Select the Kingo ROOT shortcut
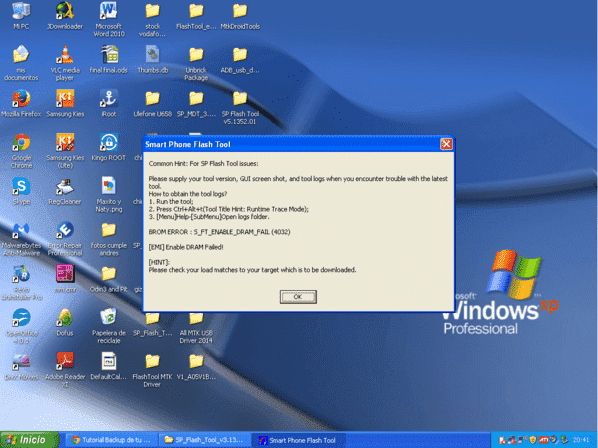Image resolution: width=598 pixels, height=448 pixels. coord(109,147)
